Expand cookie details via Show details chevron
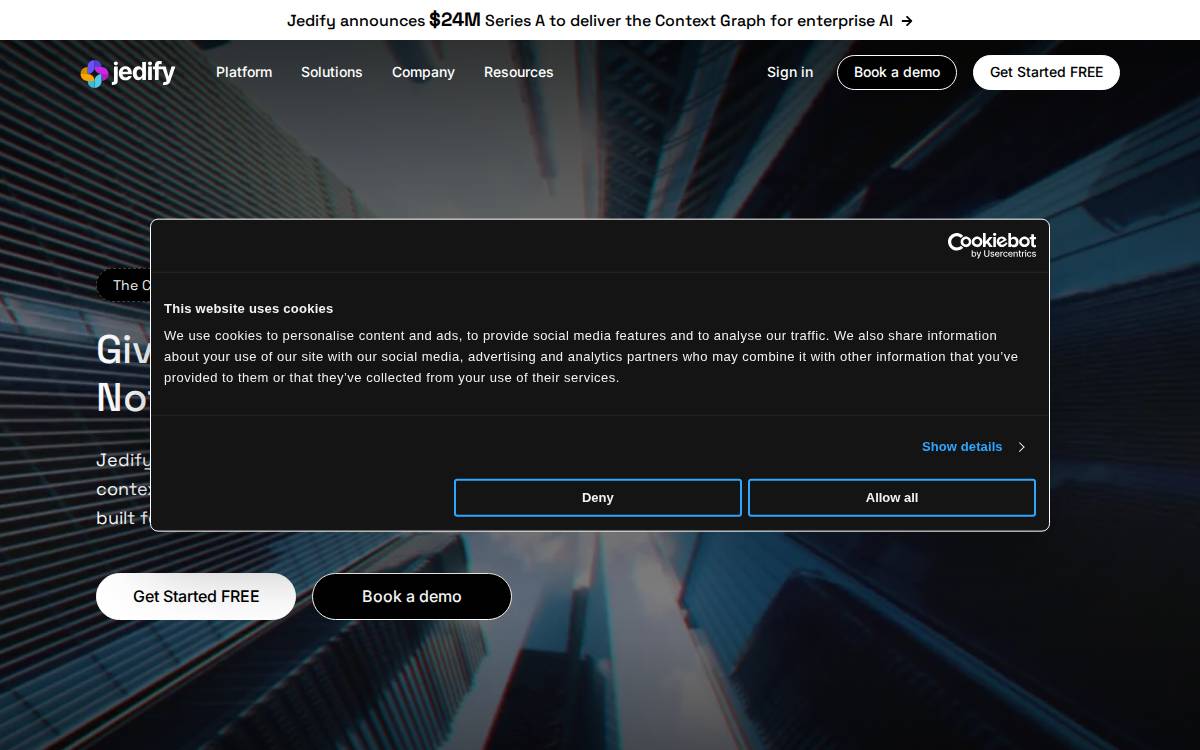The height and width of the screenshot is (750, 1200). pyautogui.click(x=1021, y=447)
